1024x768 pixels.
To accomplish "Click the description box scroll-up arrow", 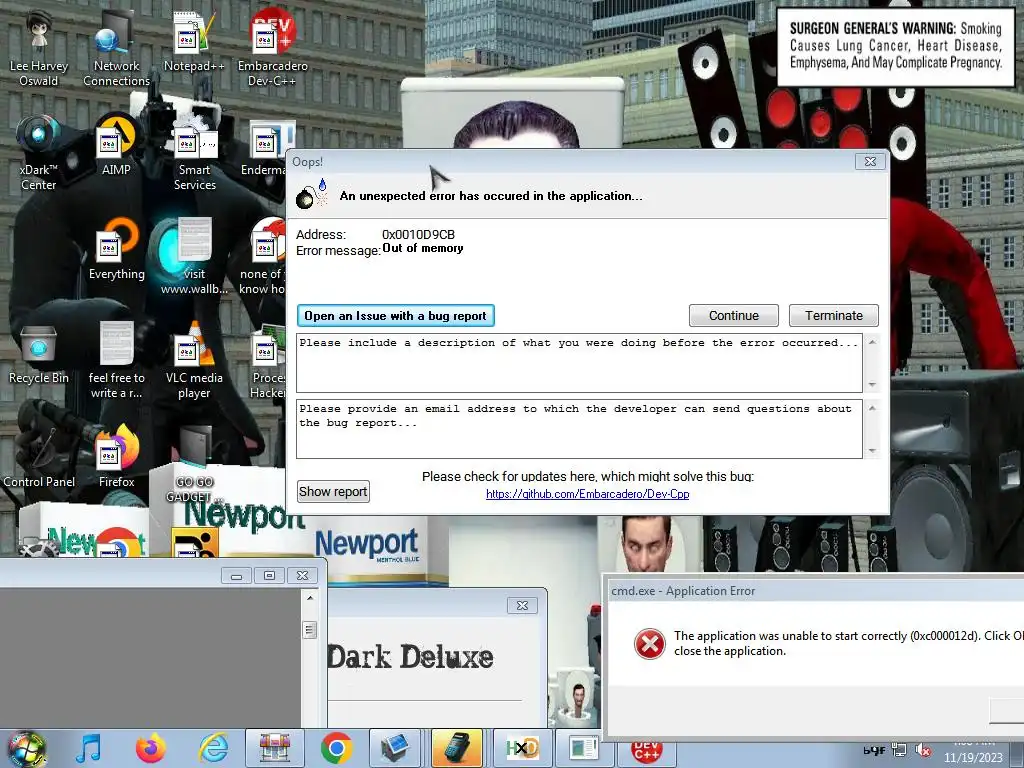I will click(x=872, y=342).
